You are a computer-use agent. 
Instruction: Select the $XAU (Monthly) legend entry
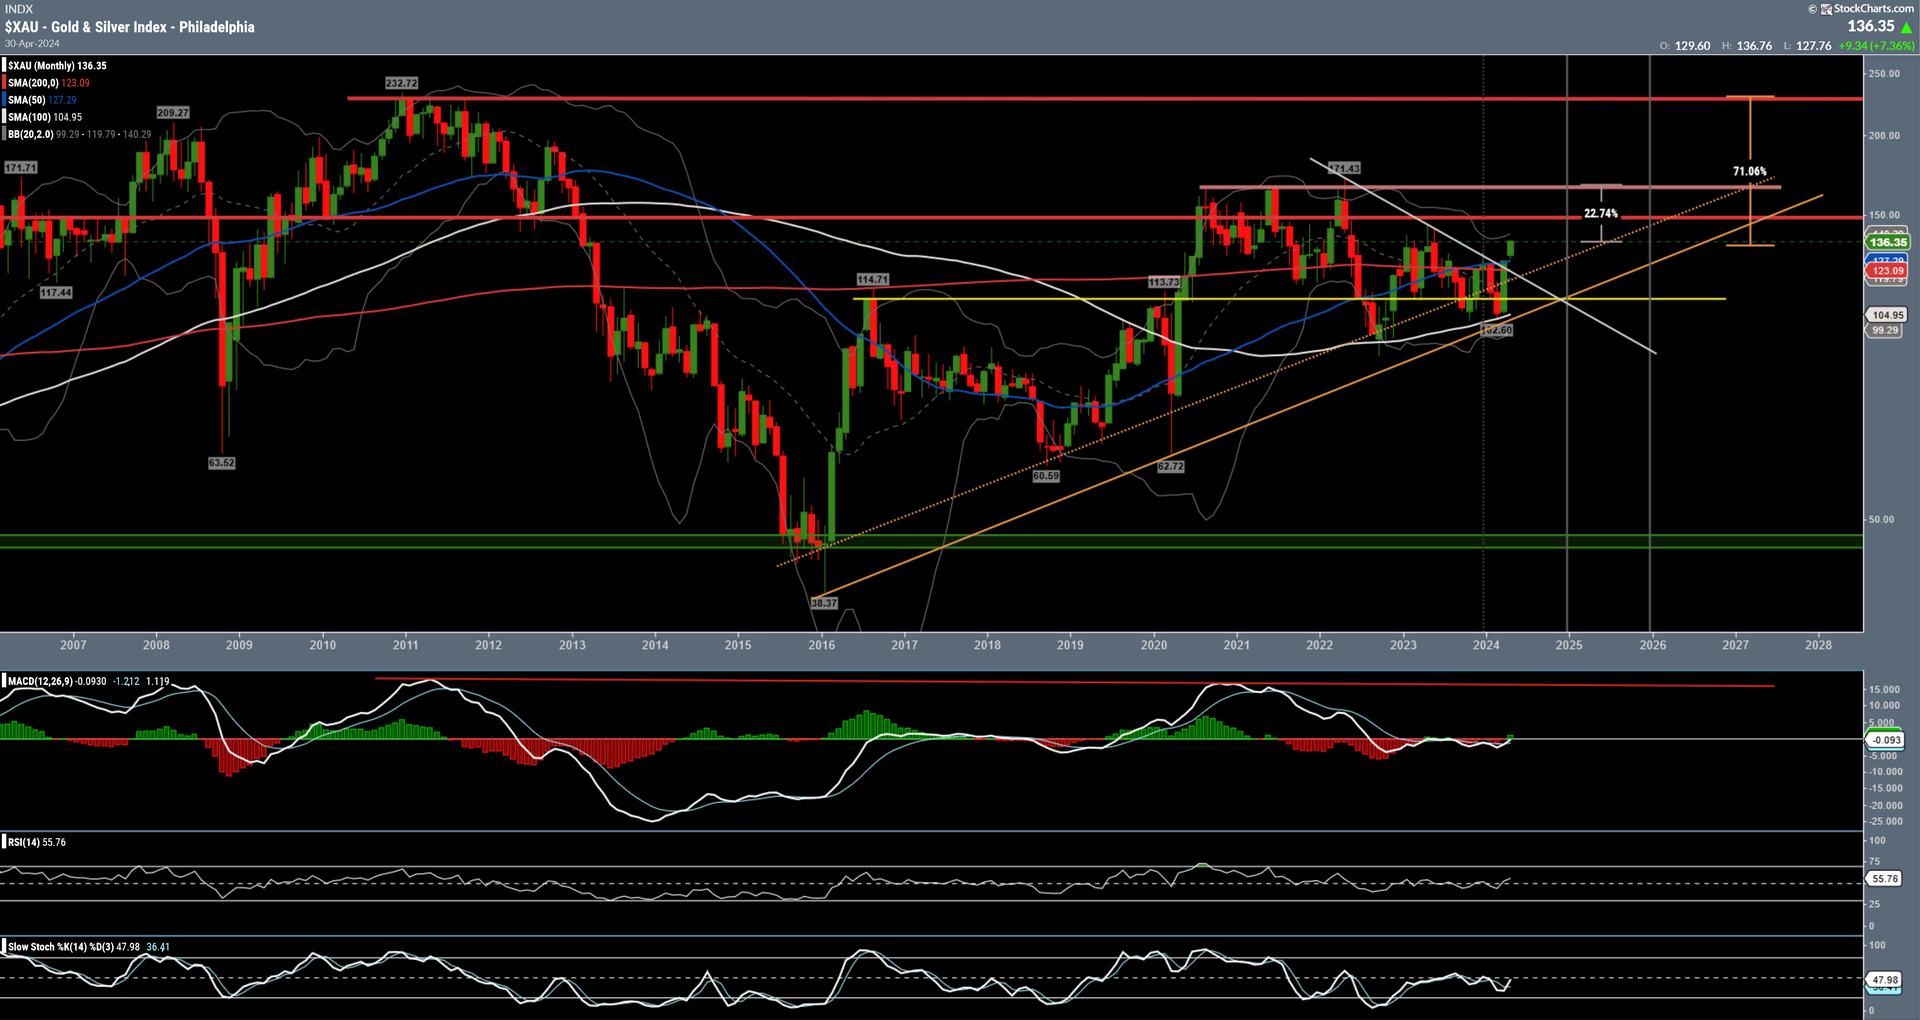[x=57, y=66]
